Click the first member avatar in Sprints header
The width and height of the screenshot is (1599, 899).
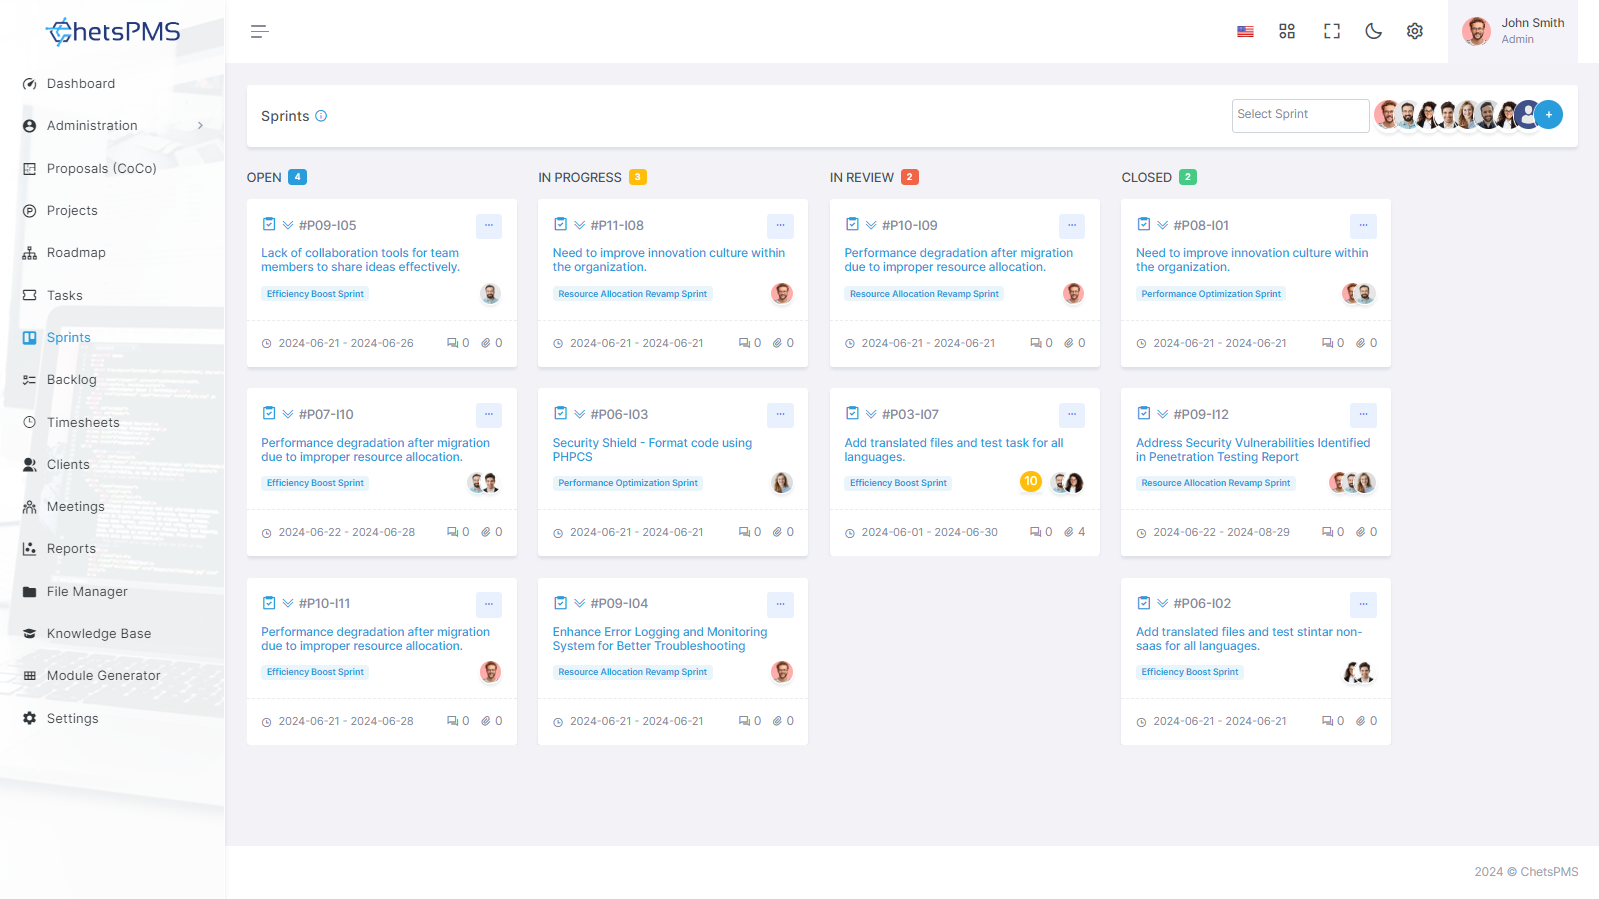point(1387,115)
